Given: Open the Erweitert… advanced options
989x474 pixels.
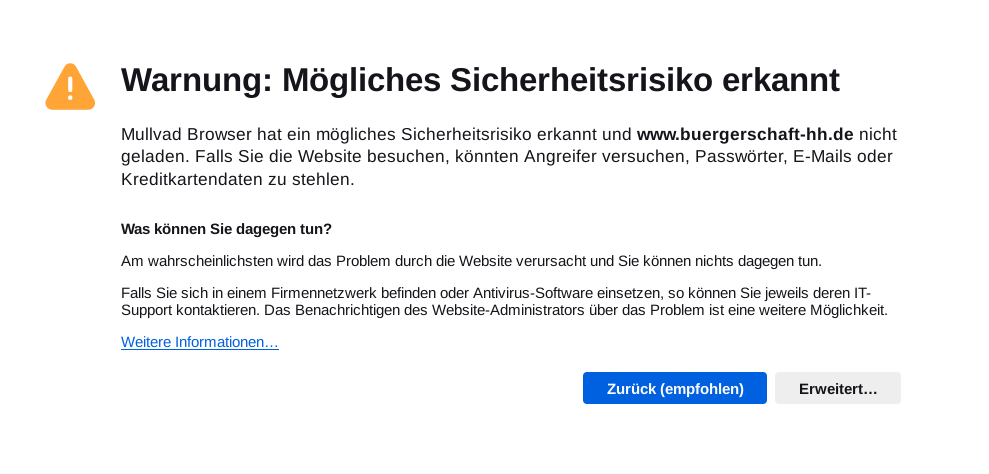Looking at the screenshot, I should 837,388.
